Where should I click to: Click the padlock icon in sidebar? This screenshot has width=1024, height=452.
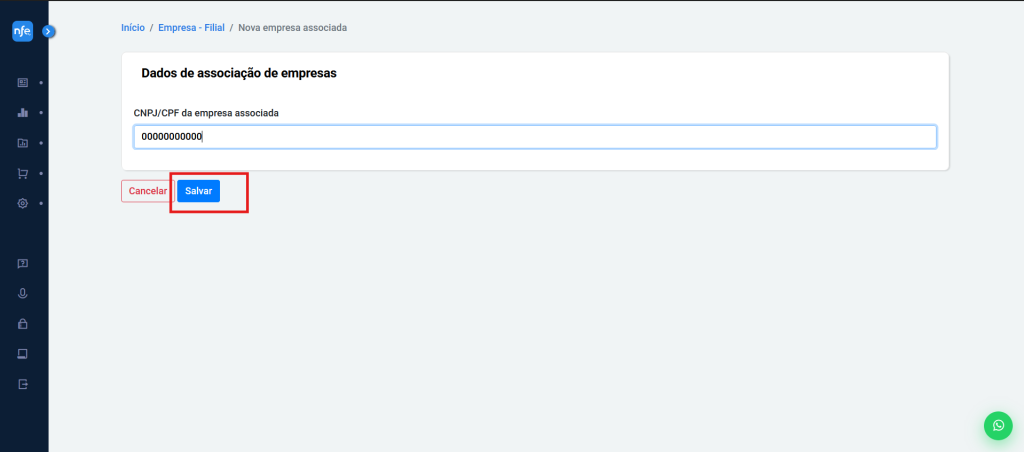[x=22, y=324]
